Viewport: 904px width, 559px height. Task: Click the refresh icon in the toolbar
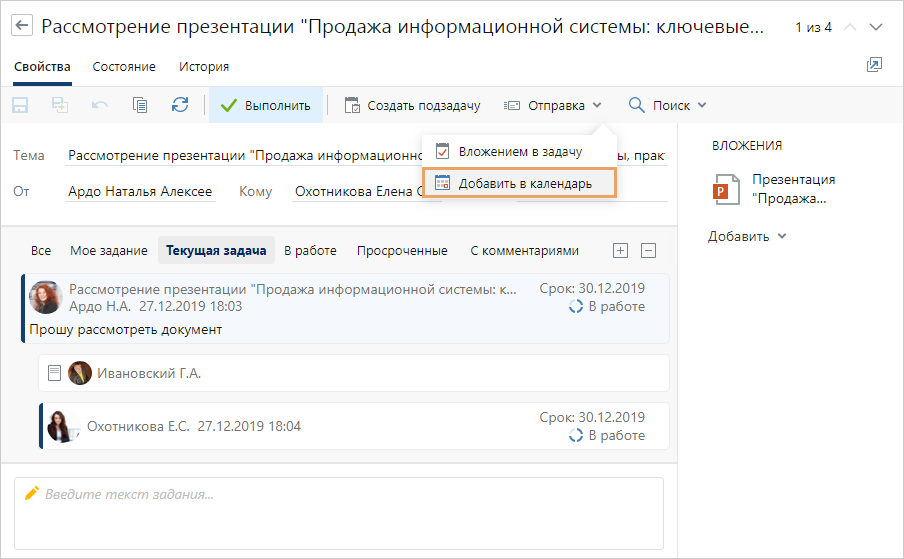(x=180, y=105)
